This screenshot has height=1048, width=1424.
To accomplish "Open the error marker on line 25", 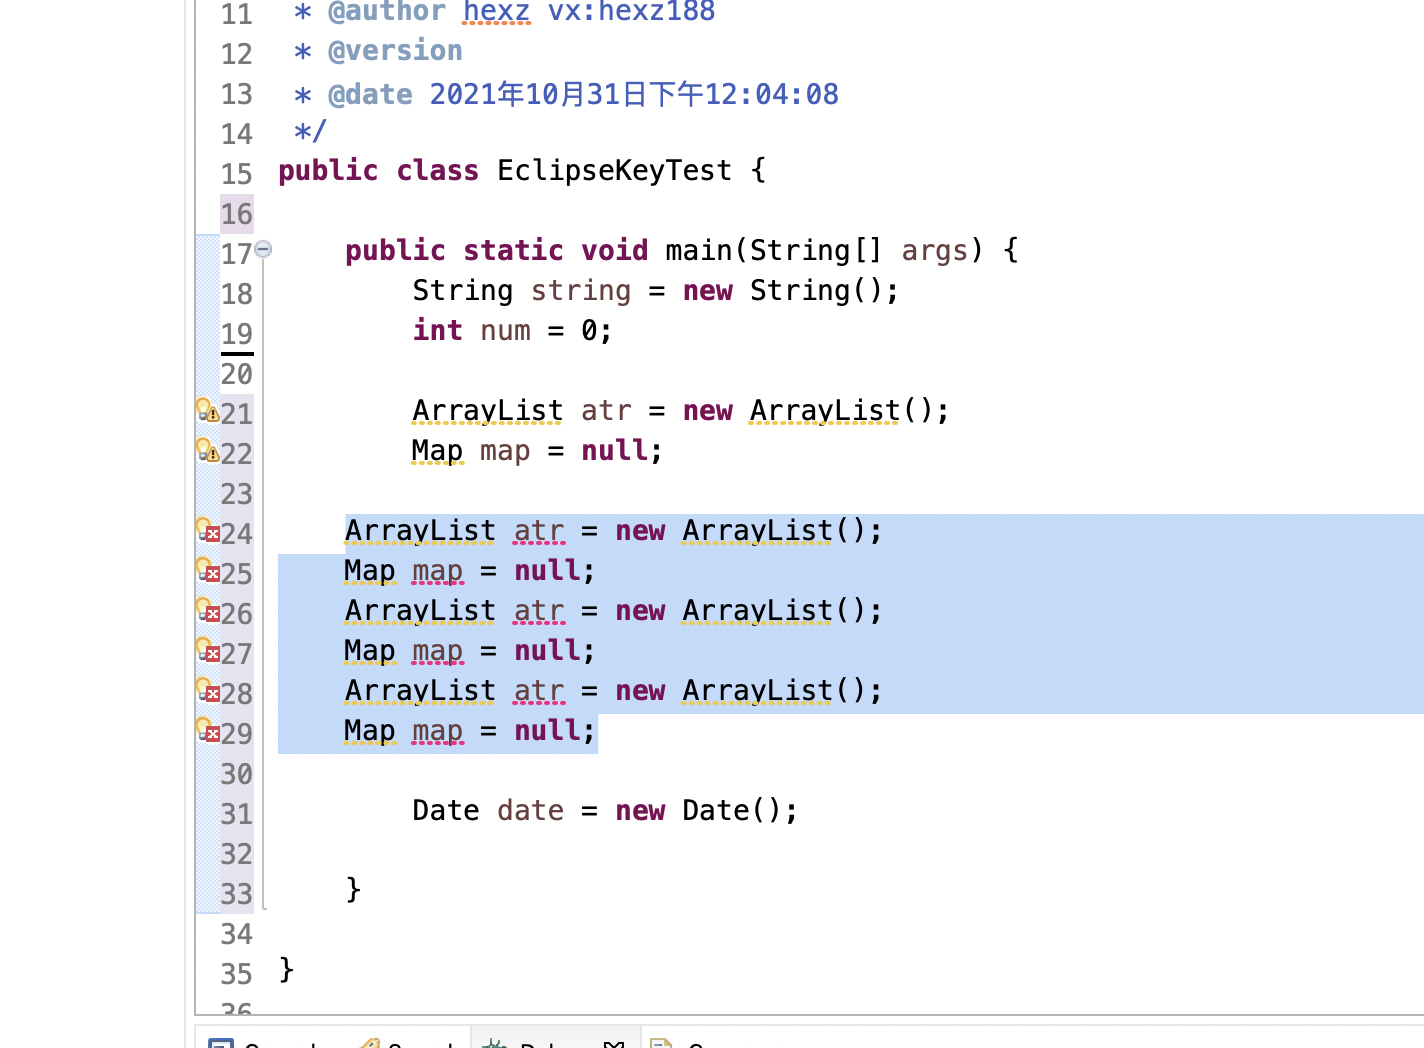I will click(207, 571).
